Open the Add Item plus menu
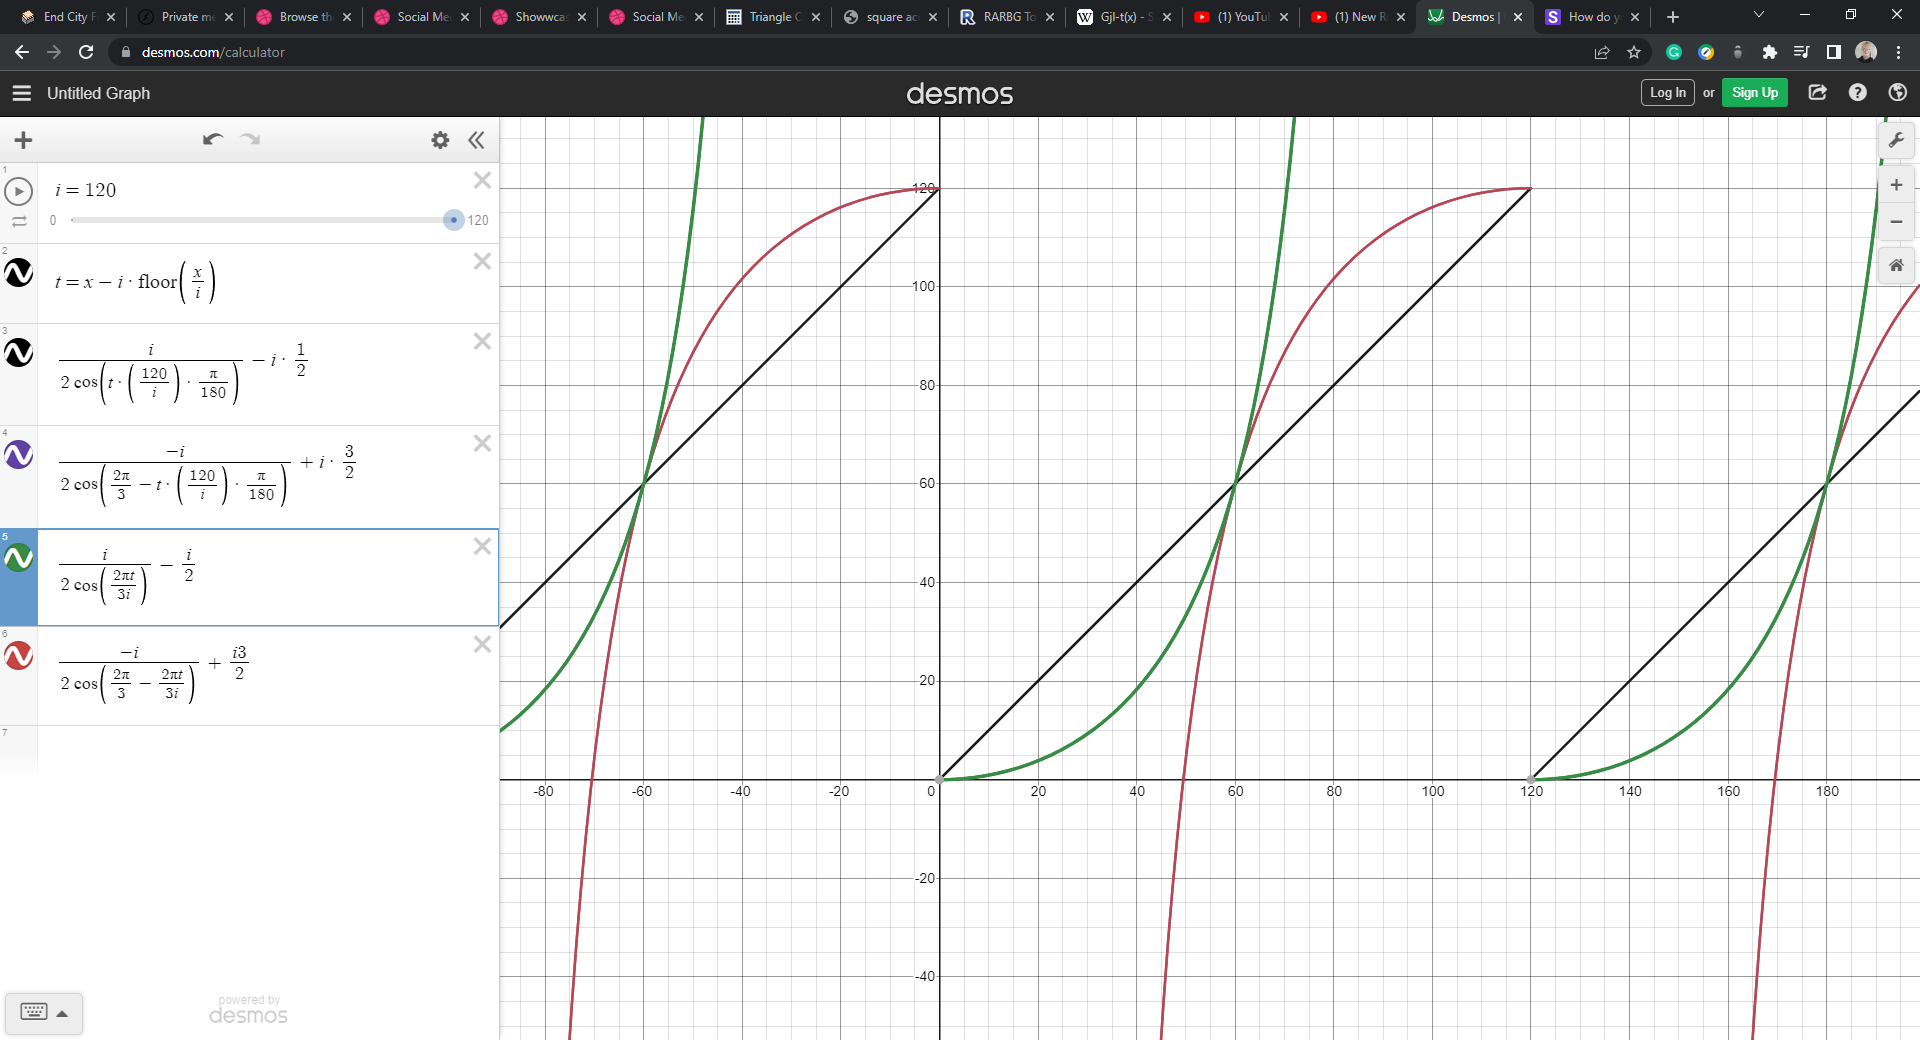This screenshot has height=1040, width=1920. click(24, 140)
